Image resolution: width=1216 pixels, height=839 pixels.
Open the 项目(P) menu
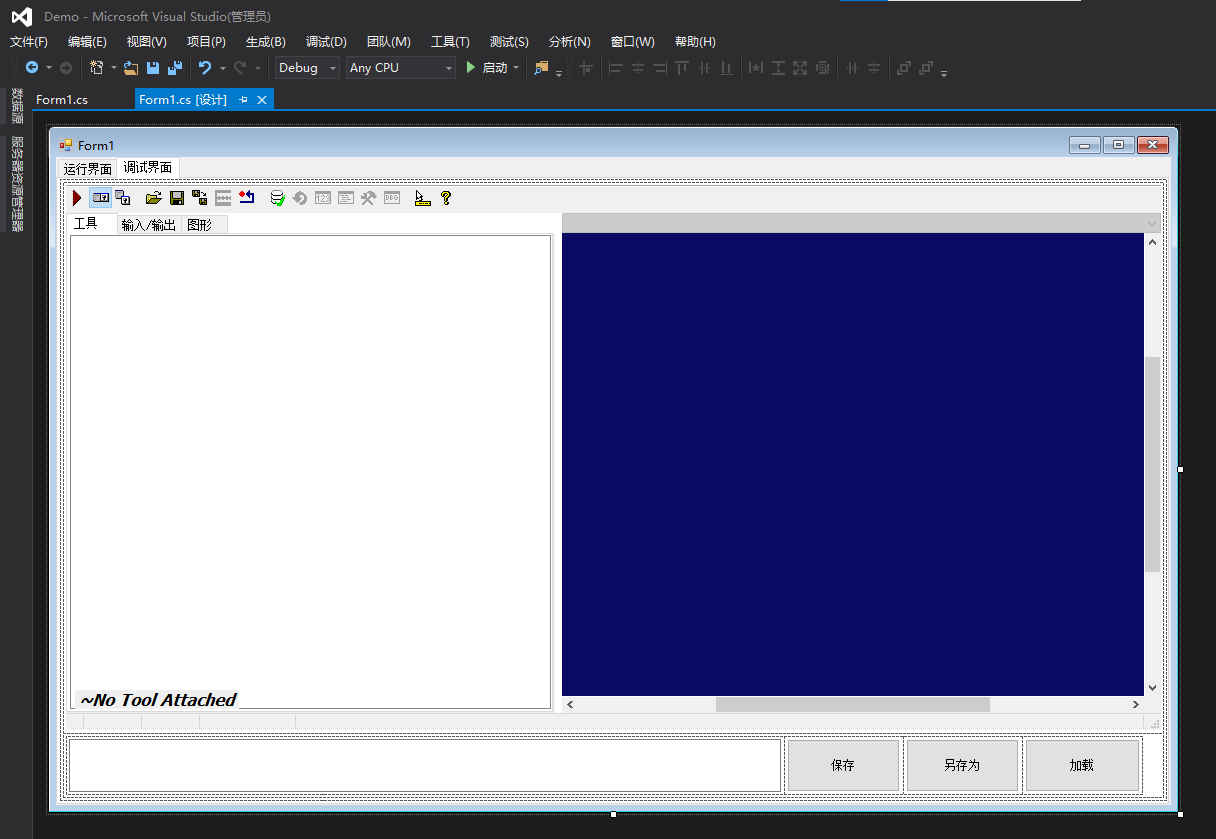(206, 42)
